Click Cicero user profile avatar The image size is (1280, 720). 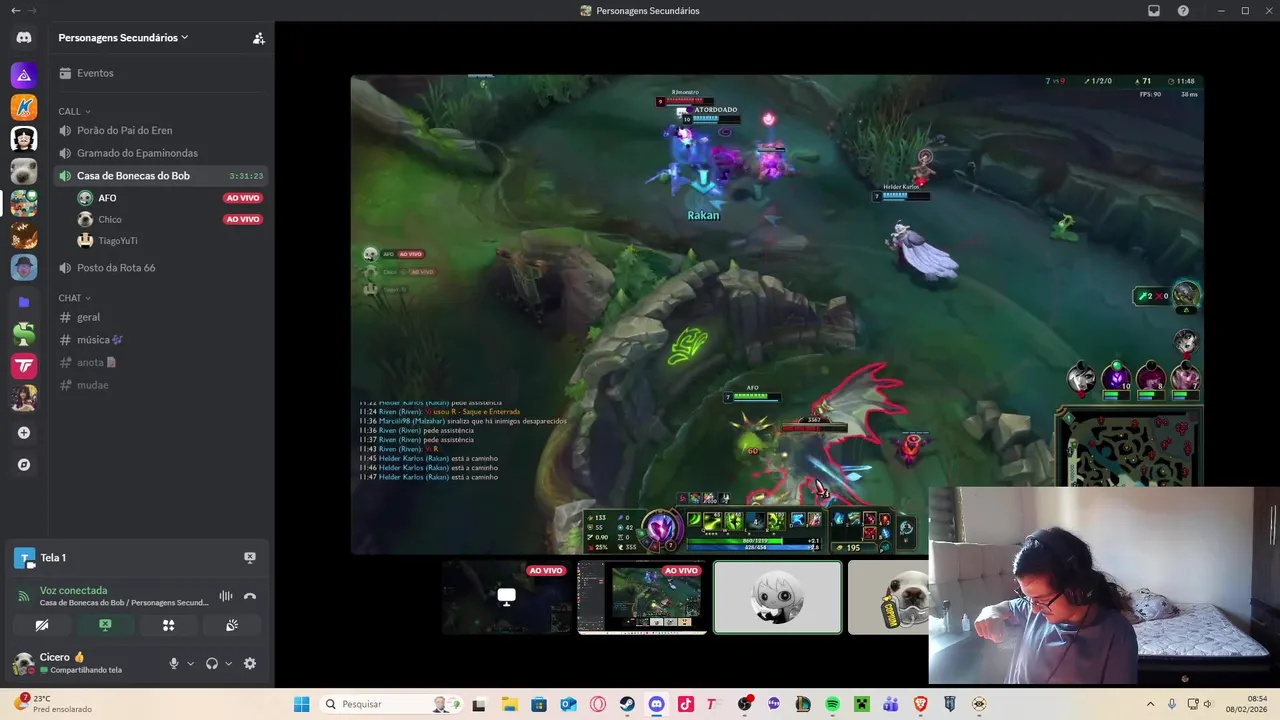24,663
